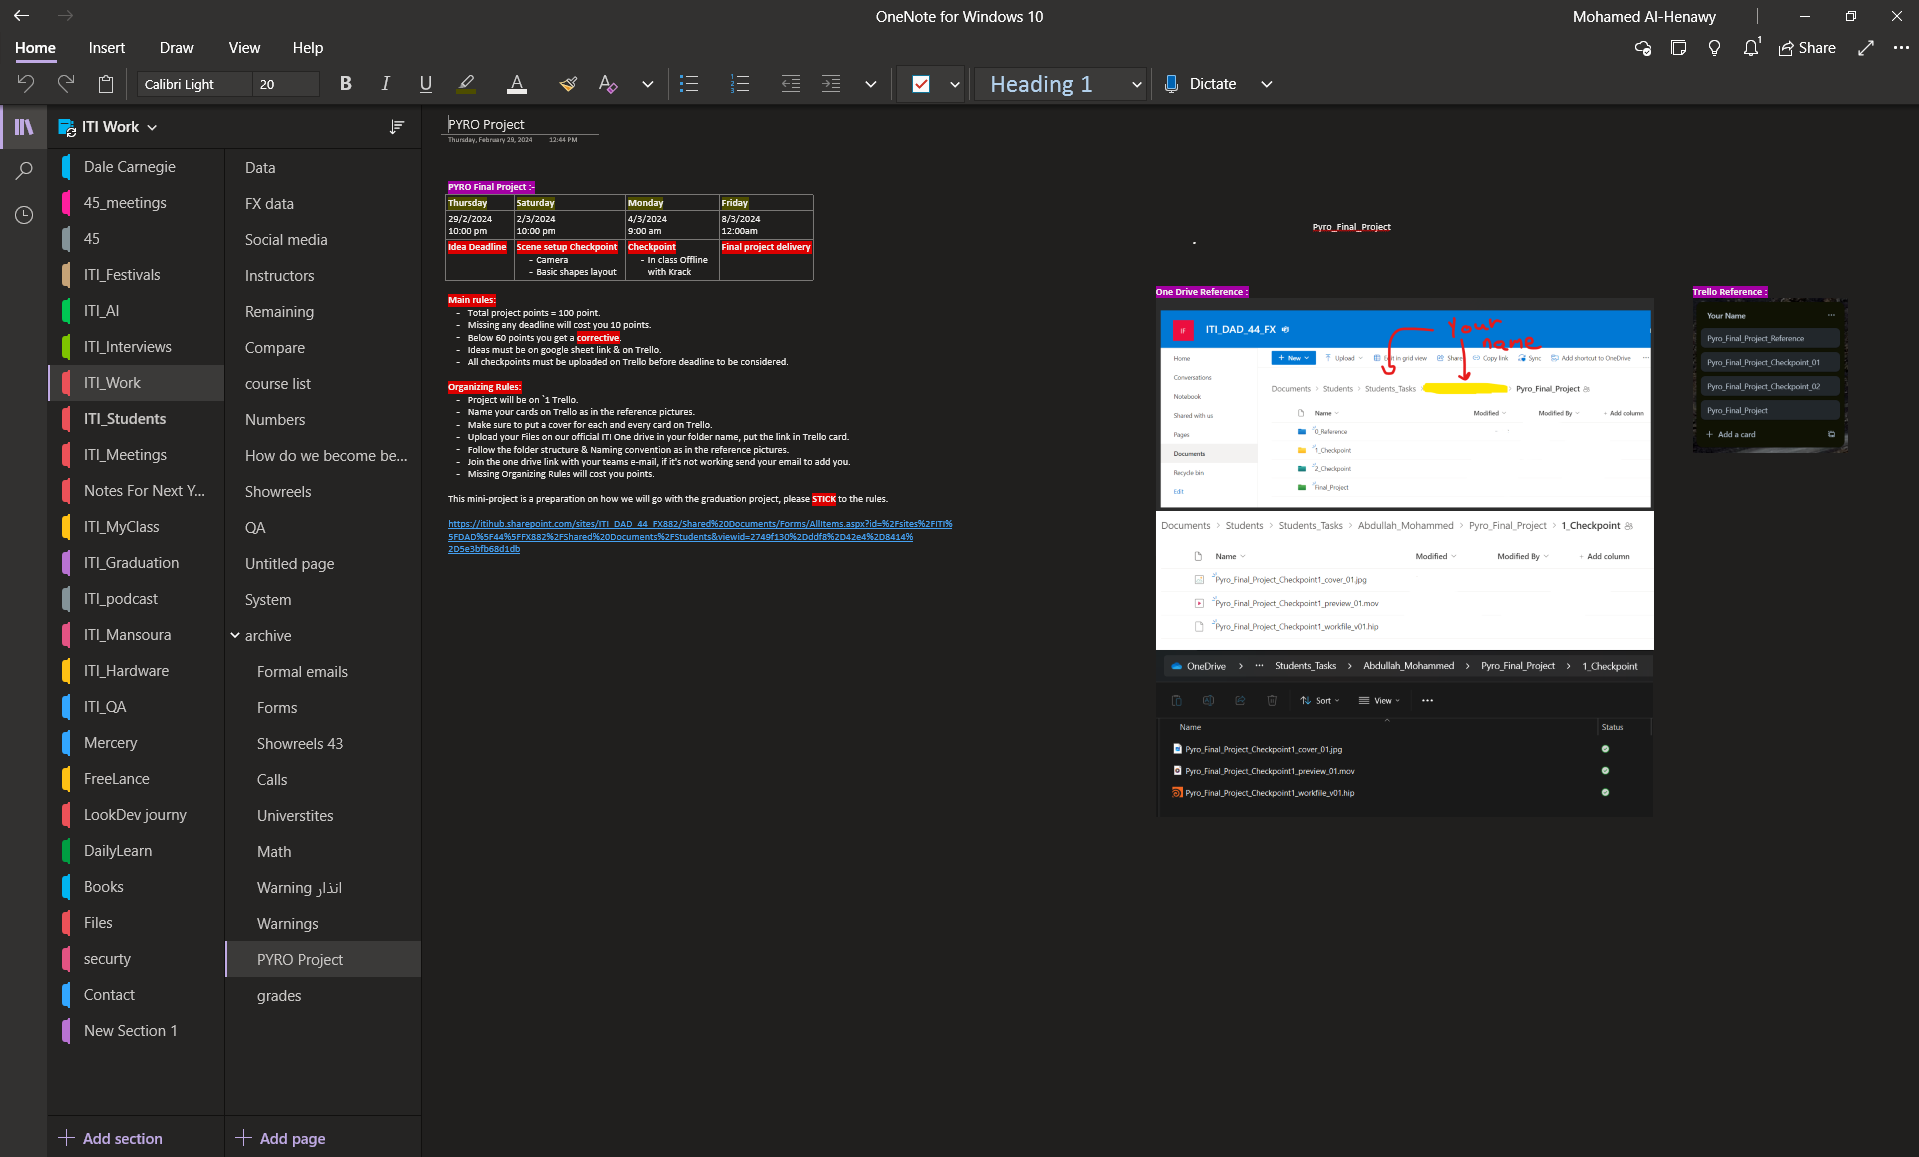Switch to the Draw tab
Viewport: 1919px width, 1157px height.
click(x=176, y=48)
